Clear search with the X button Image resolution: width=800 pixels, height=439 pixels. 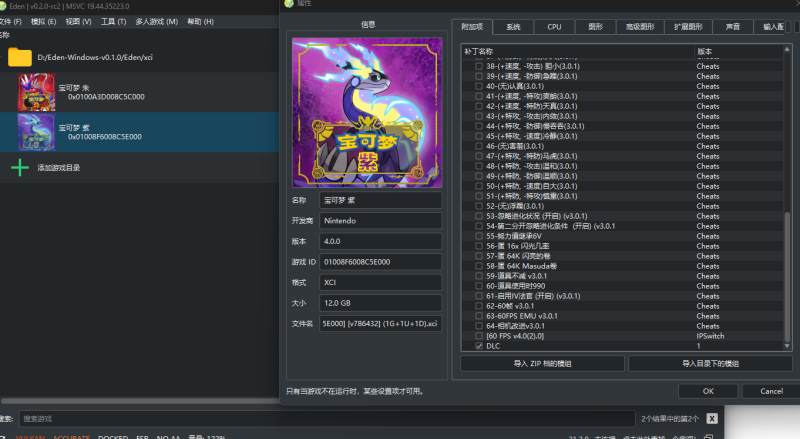coord(712,419)
